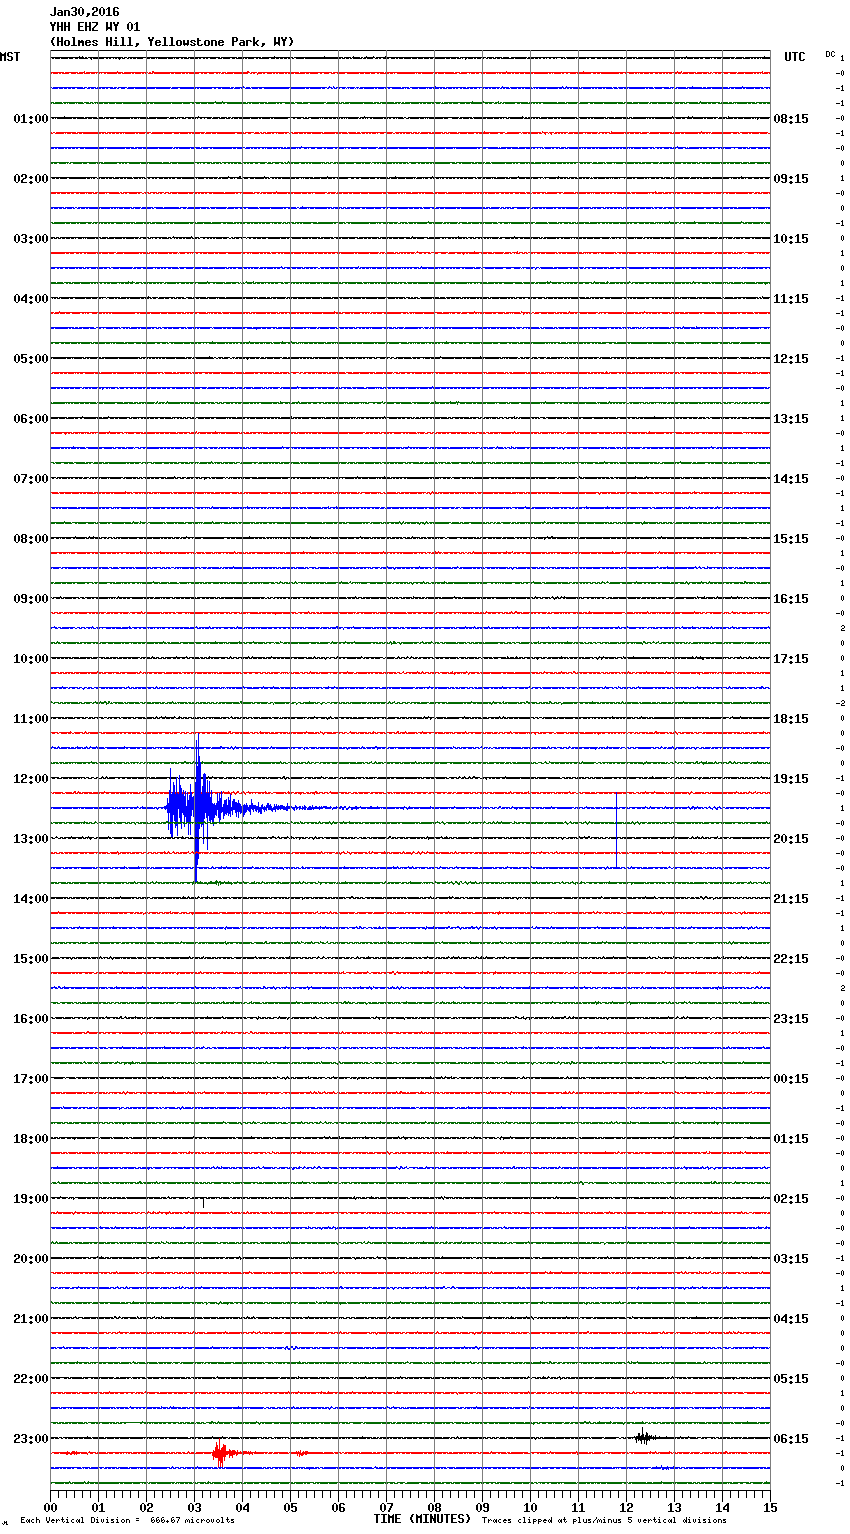Select the "03:00" MST row label
This screenshot has height=1534, width=850.
pos(30,239)
